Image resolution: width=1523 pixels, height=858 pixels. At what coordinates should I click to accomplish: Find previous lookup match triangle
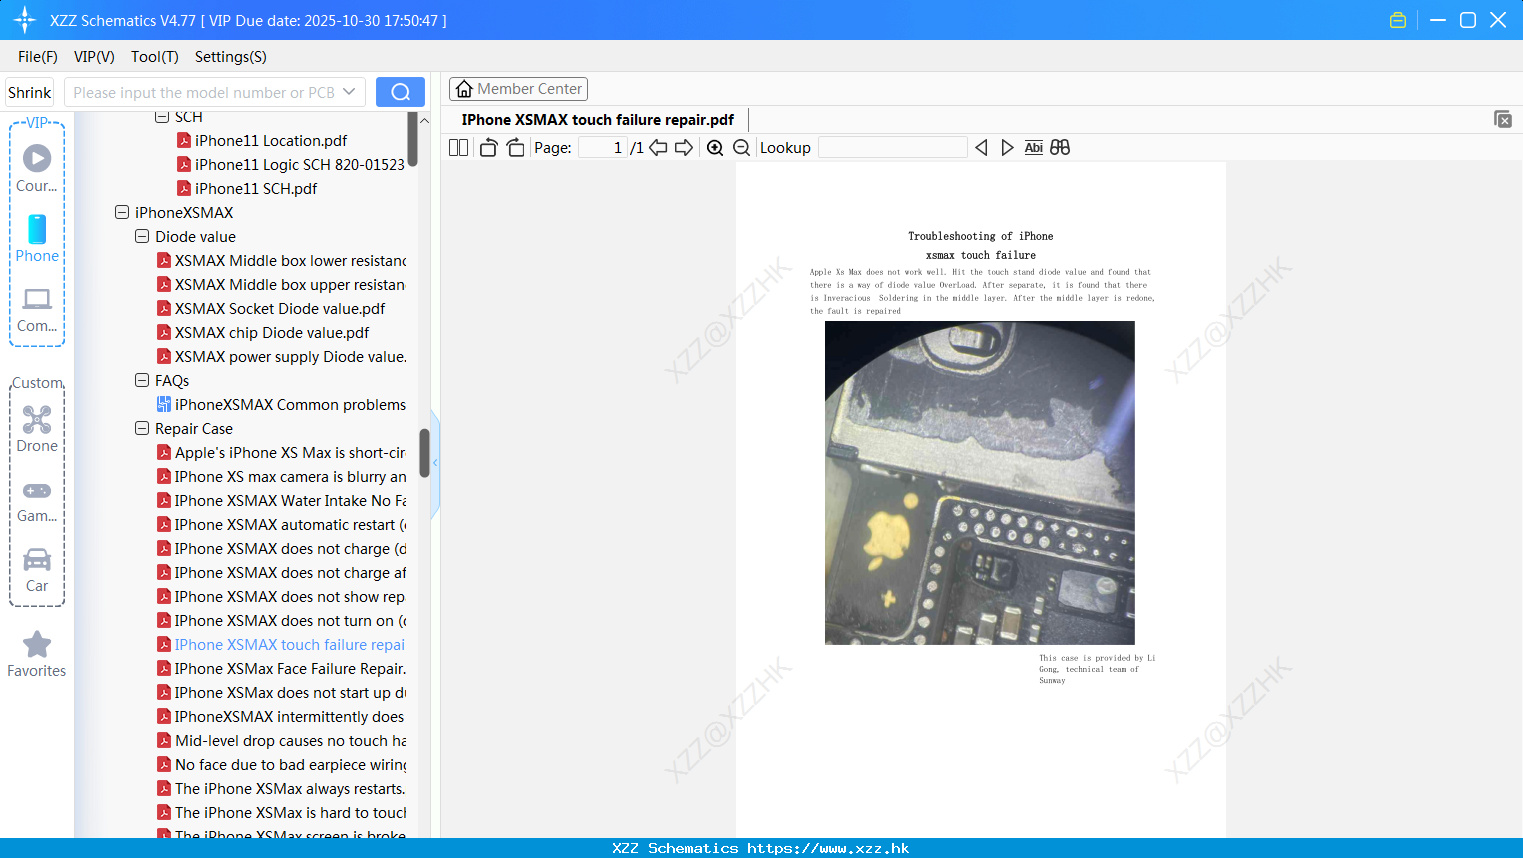[x=981, y=148]
